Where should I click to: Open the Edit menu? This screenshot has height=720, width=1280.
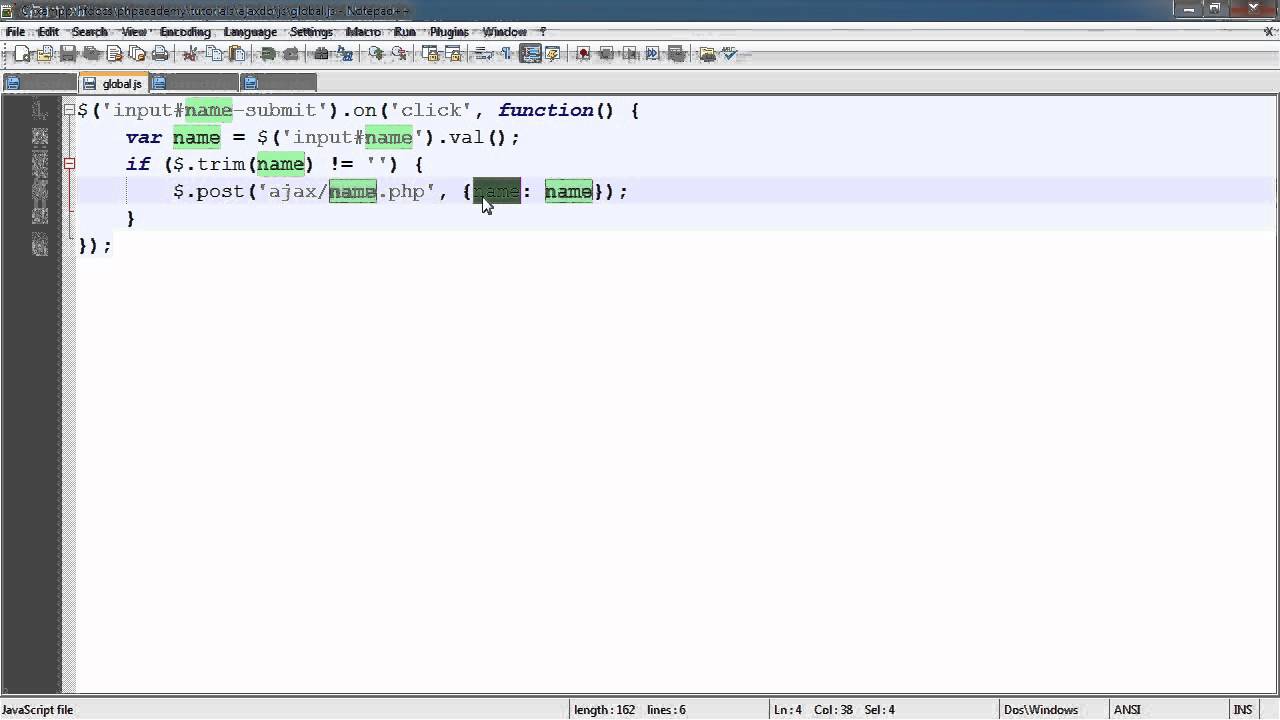click(48, 32)
